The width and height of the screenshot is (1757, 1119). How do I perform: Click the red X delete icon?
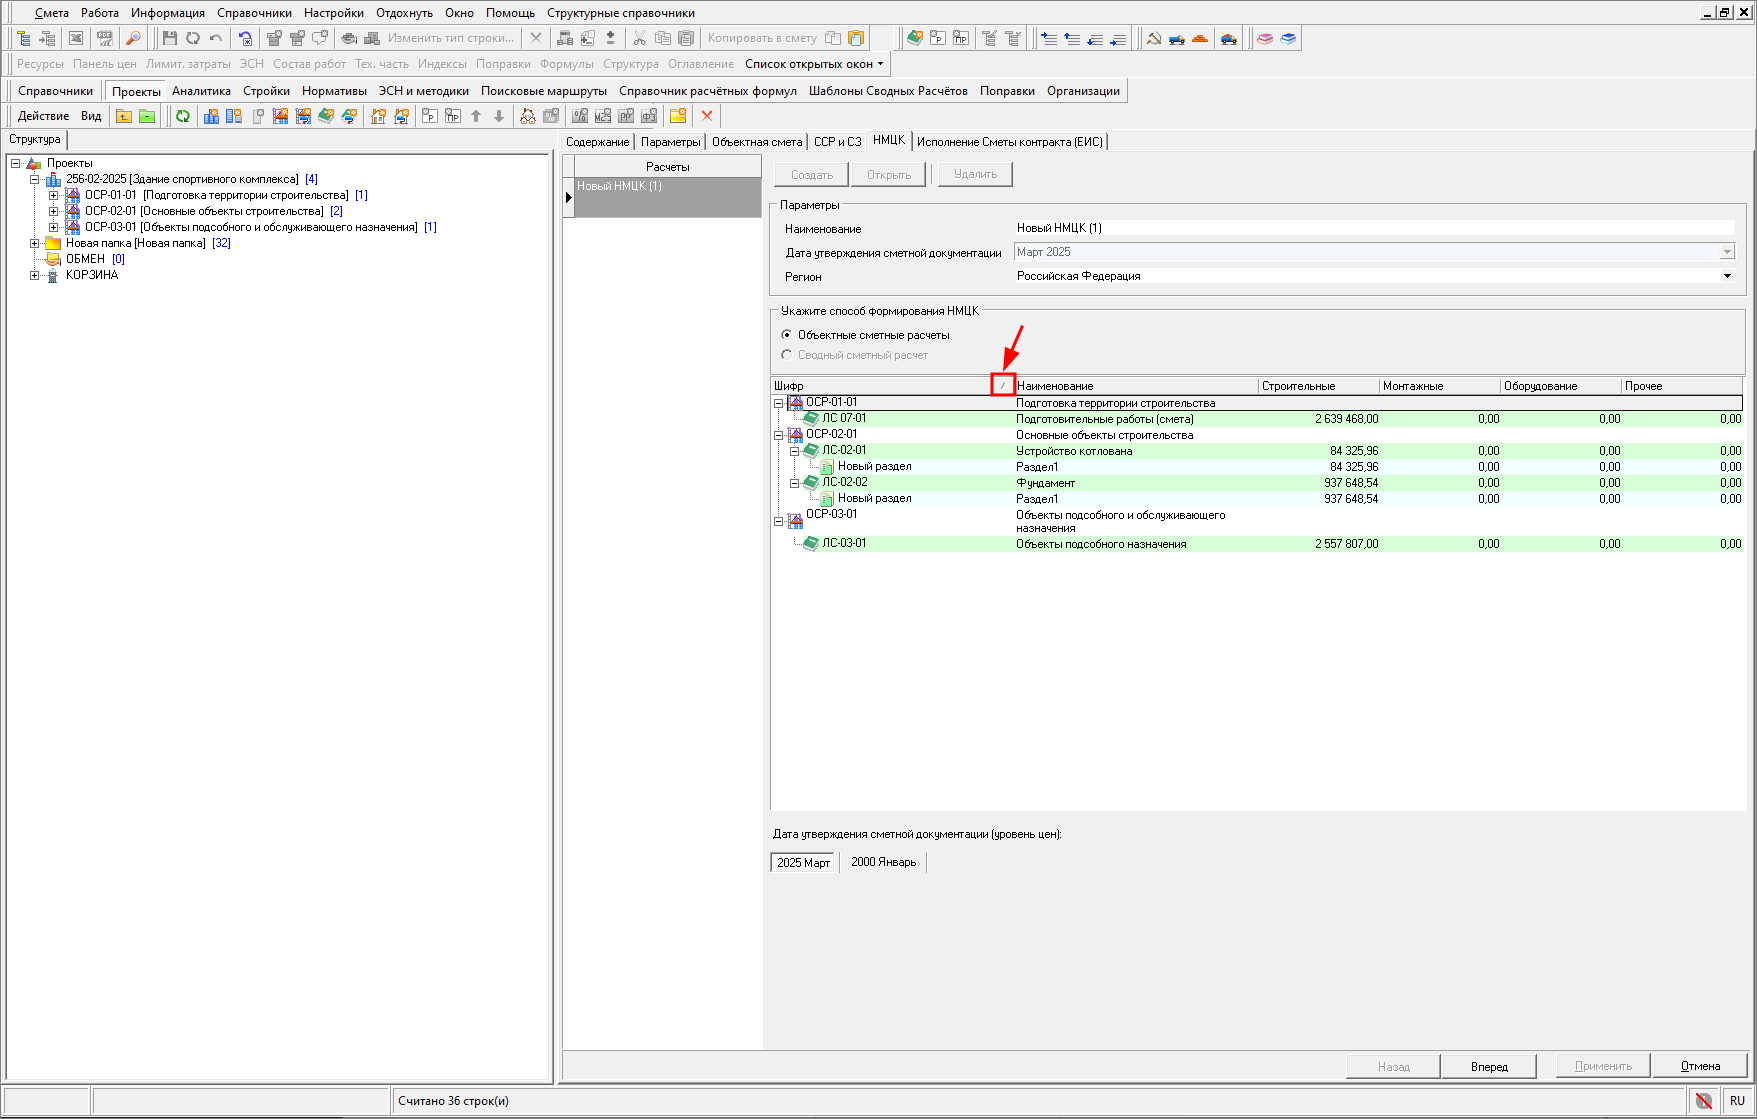[707, 116]
